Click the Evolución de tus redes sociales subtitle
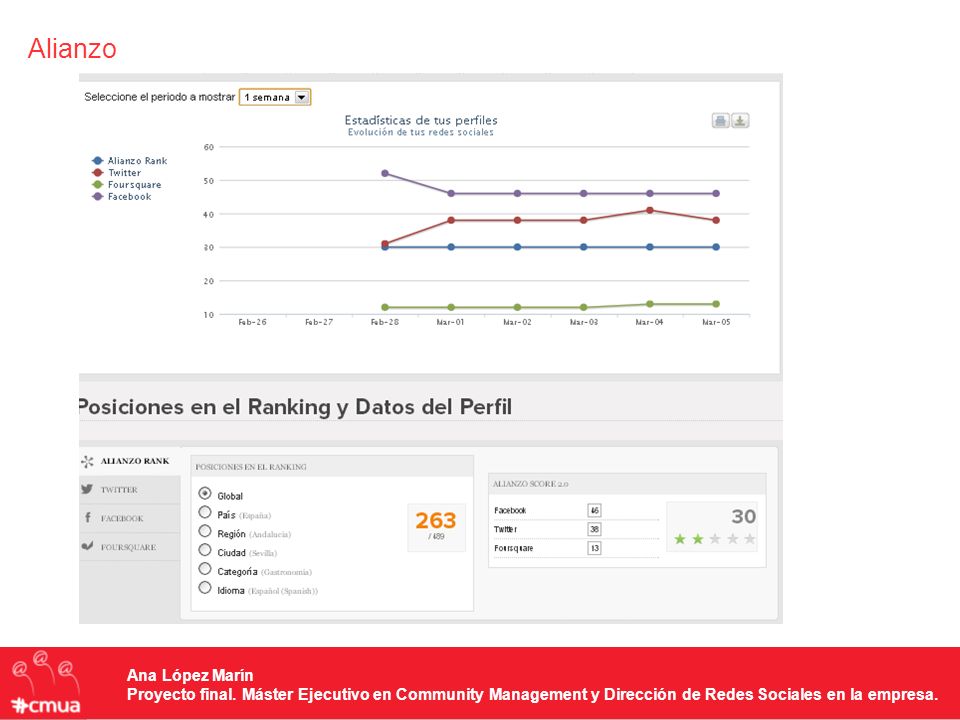Viewport: 960px width, 720px height. (x=421, y=132)
